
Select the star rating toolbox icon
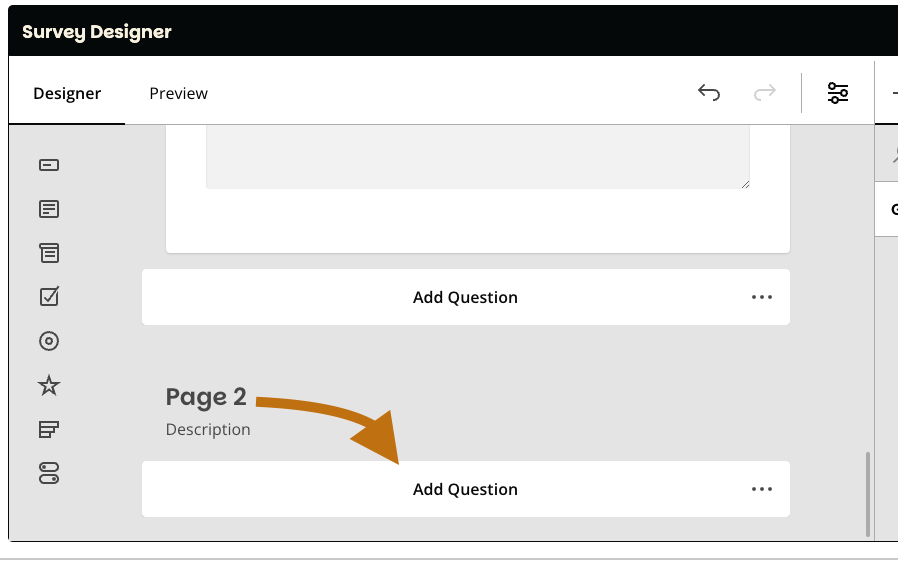[49, 386]
